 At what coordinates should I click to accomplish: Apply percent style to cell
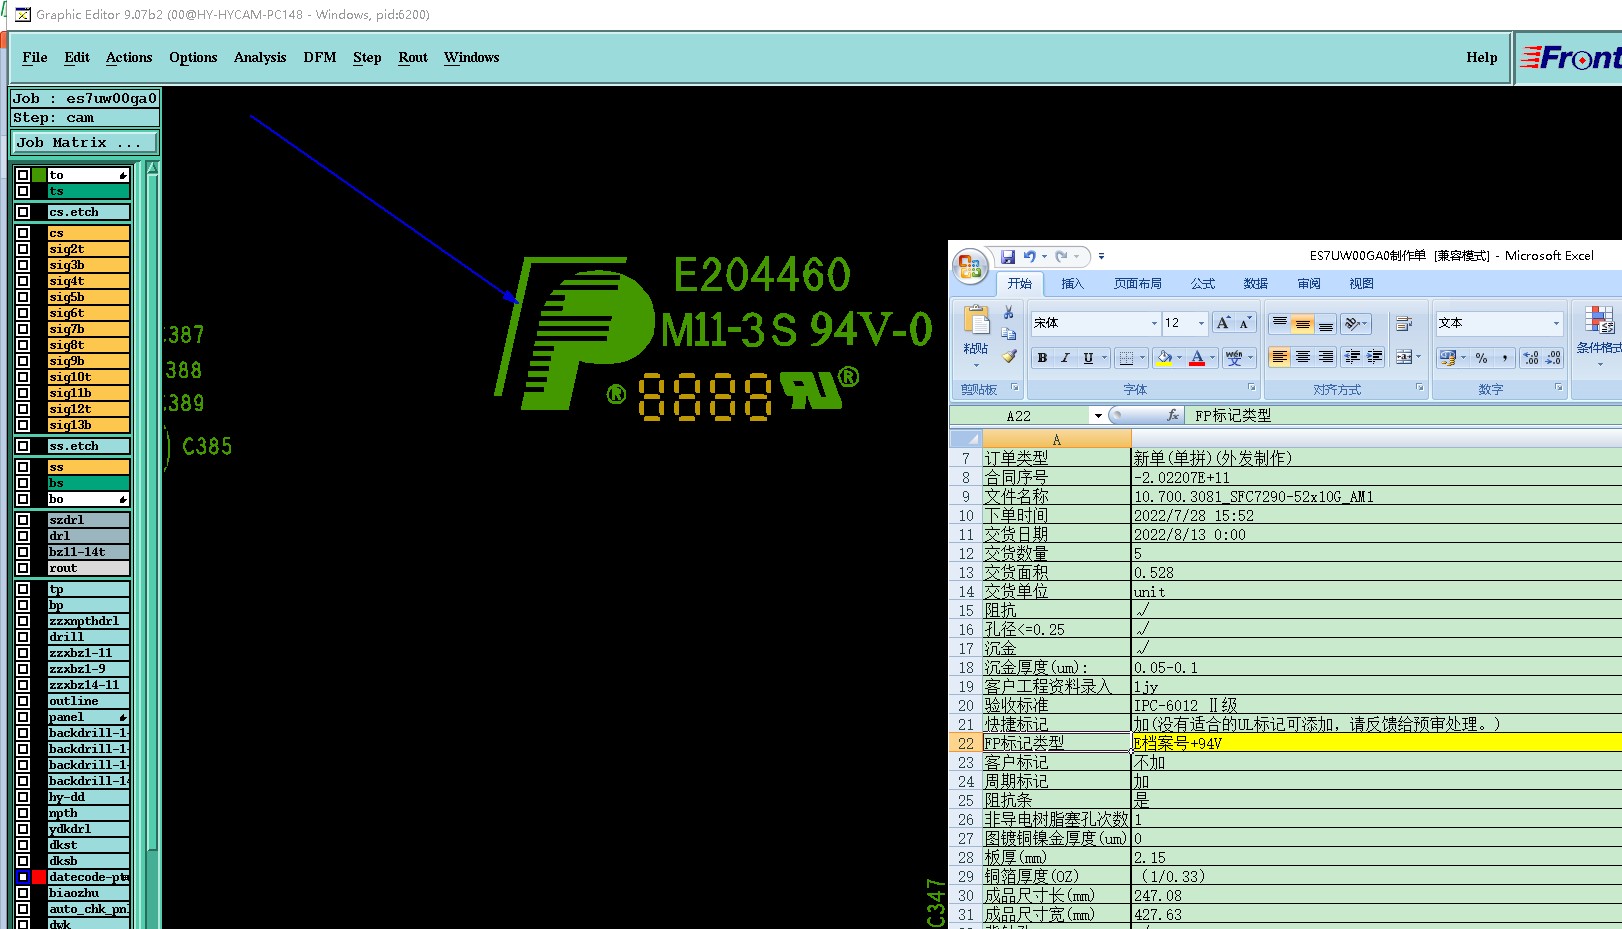pos(1481,357)
